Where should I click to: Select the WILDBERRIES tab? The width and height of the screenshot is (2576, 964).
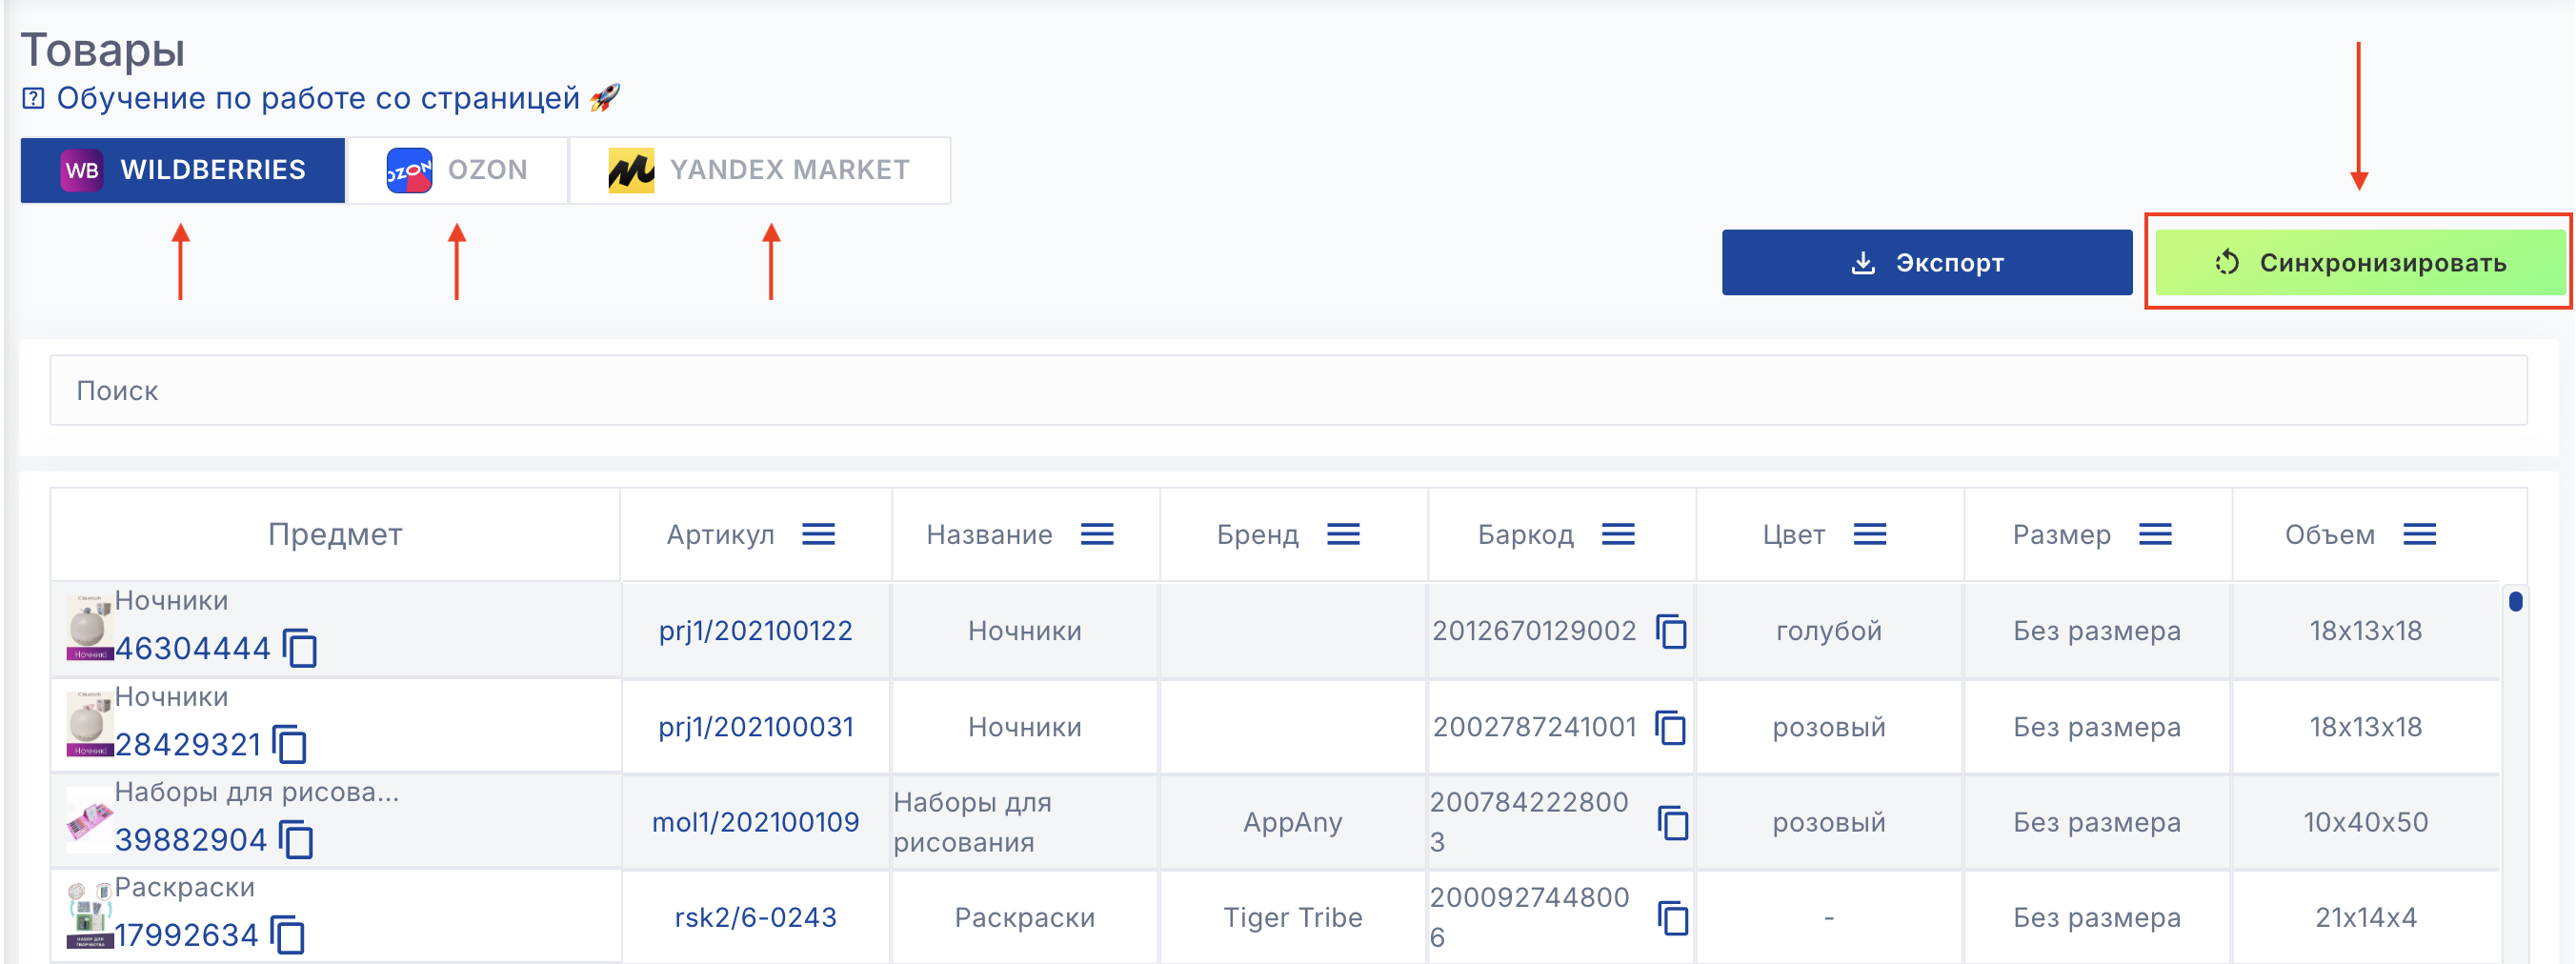click(183, 170)
